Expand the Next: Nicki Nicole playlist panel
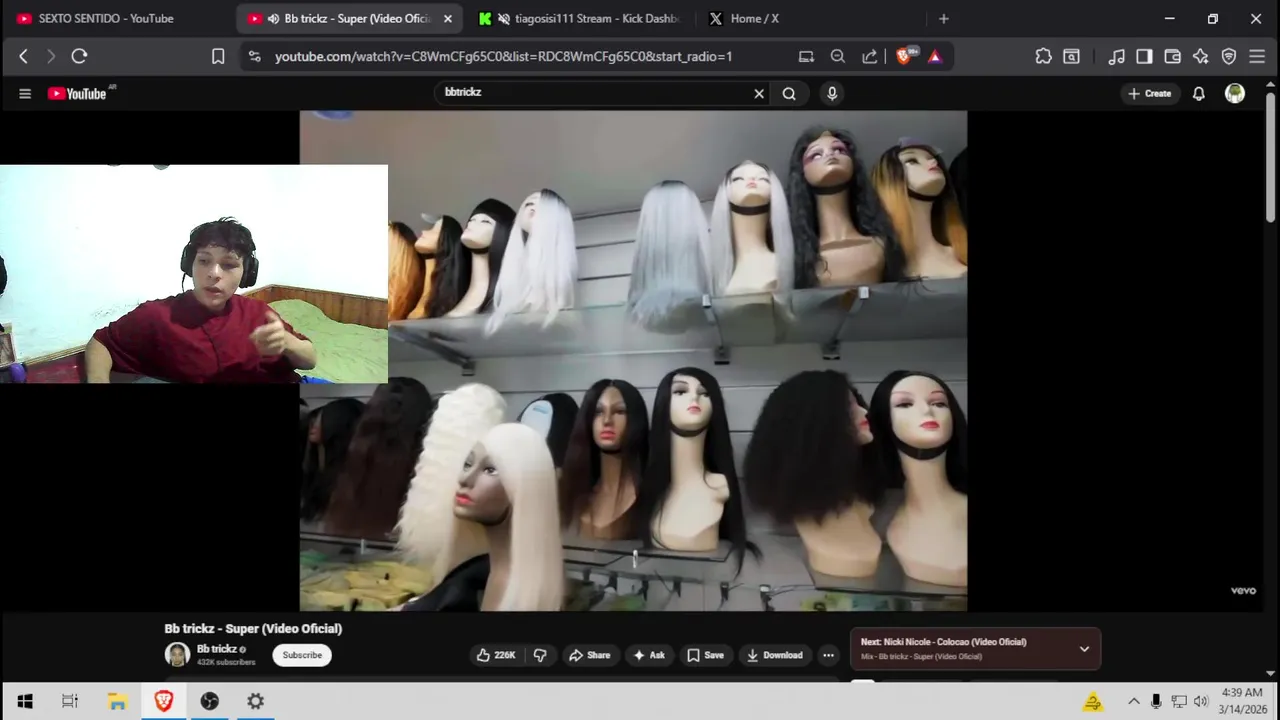 coord(1084,649)
